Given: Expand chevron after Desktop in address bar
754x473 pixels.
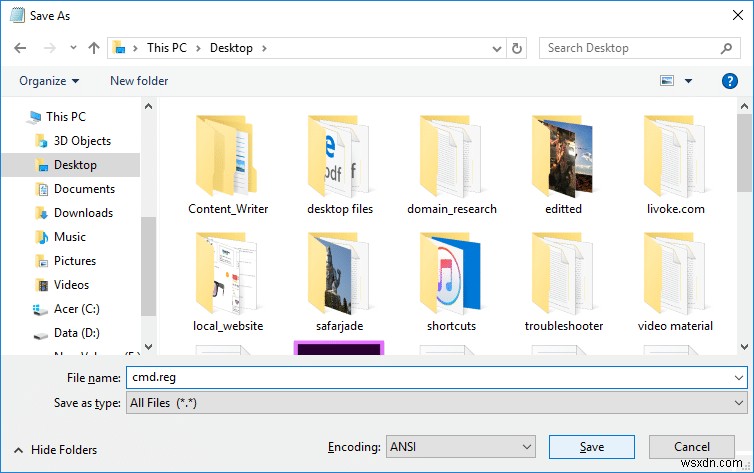Looking at the screenshot, I should pos(264,49).
